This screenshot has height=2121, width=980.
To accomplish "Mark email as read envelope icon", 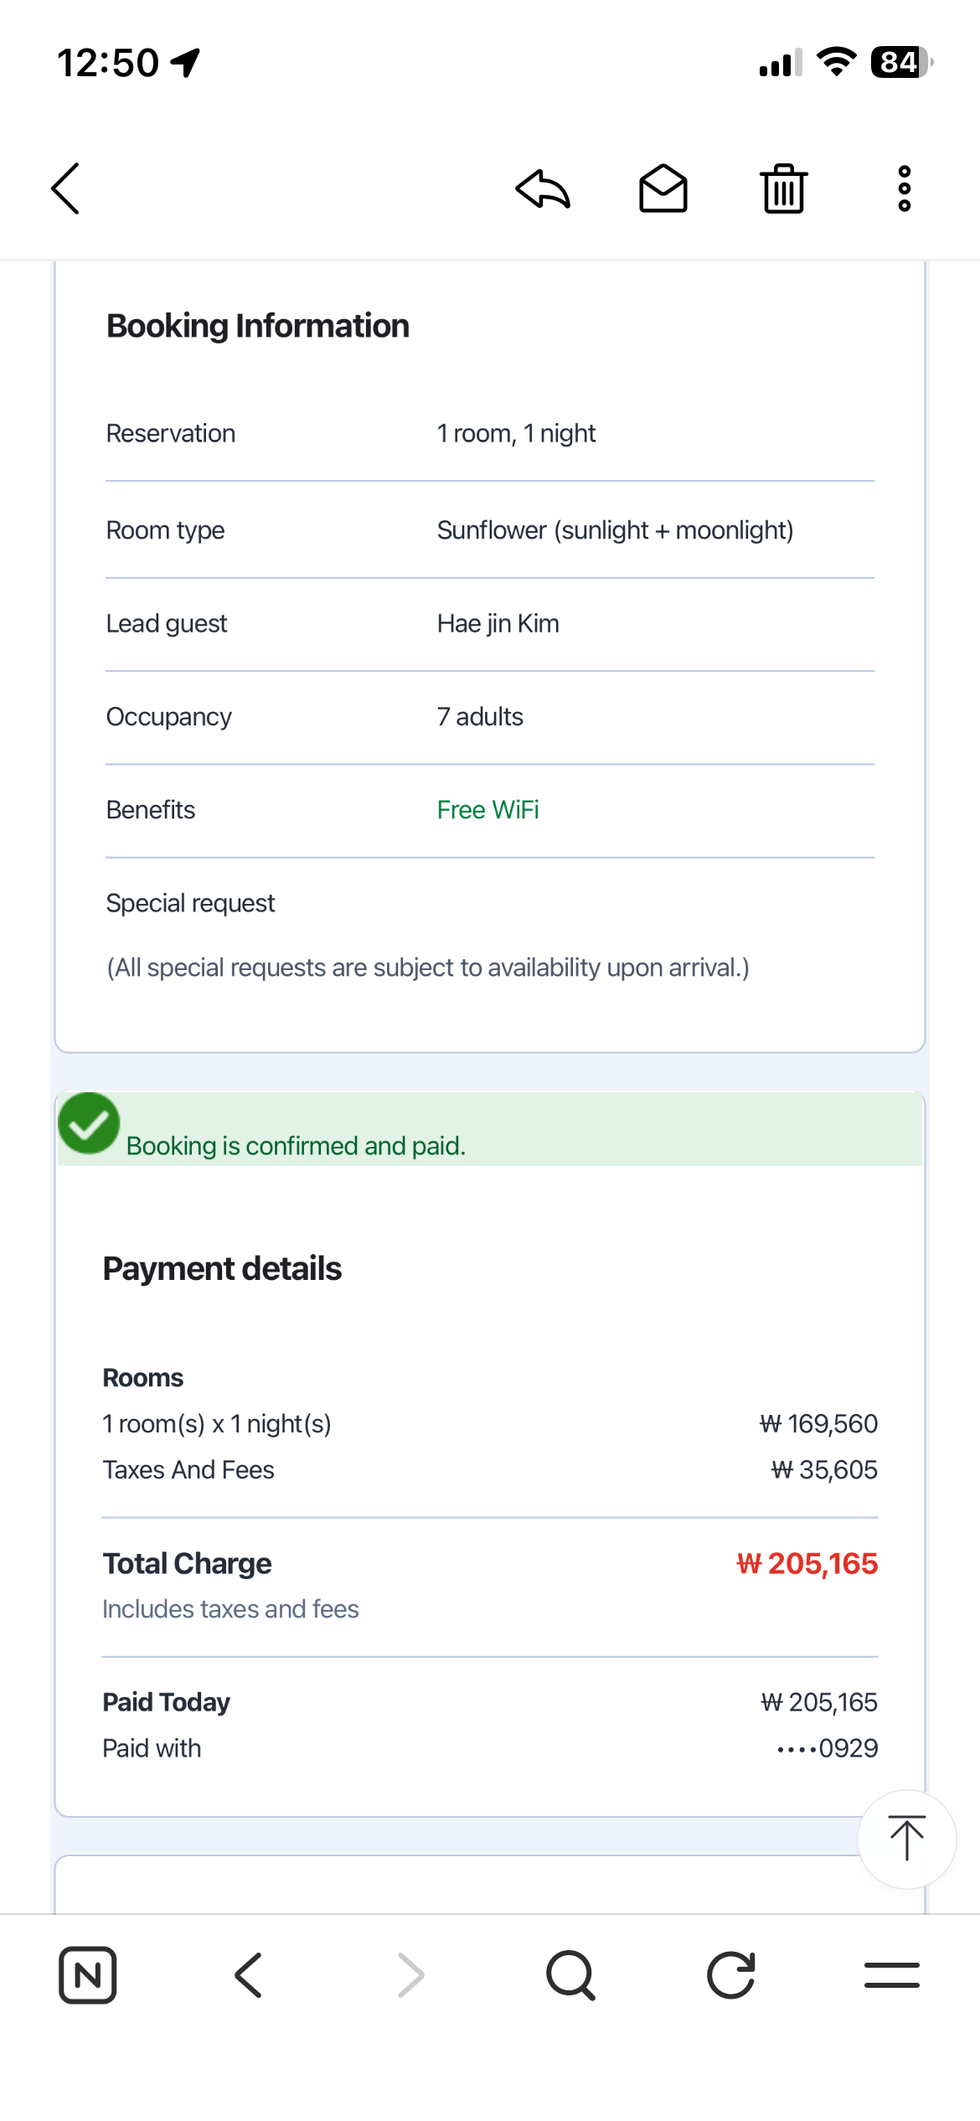I will coord(663,188).
